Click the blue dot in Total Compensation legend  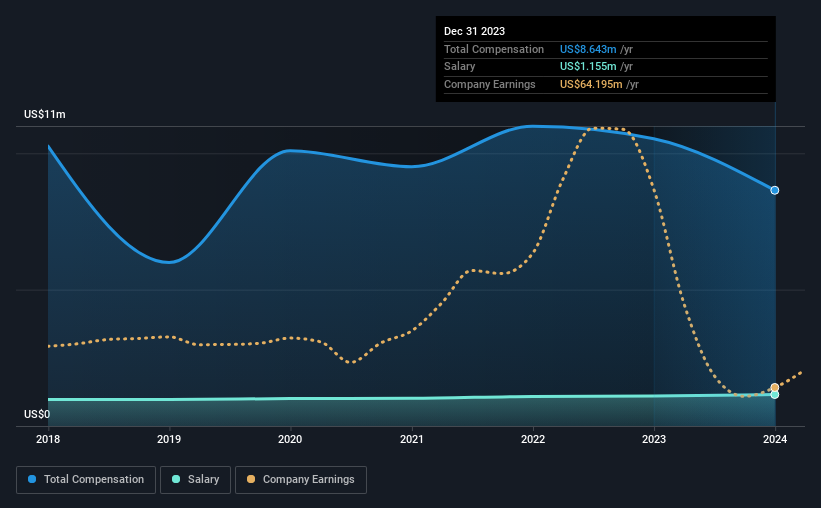click(32, 479)
